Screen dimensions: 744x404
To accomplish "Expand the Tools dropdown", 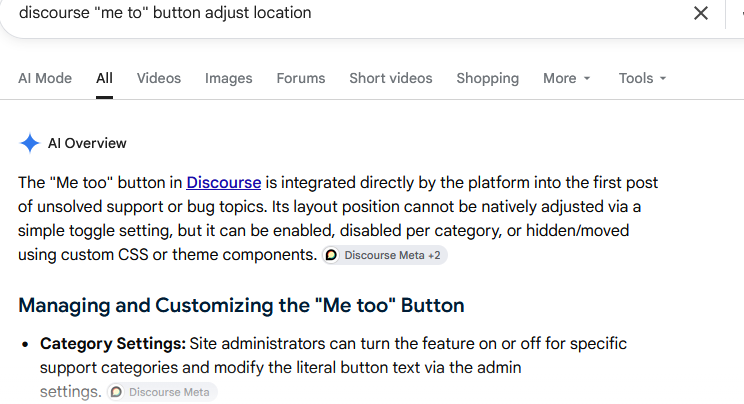I will tap(642, 78).
